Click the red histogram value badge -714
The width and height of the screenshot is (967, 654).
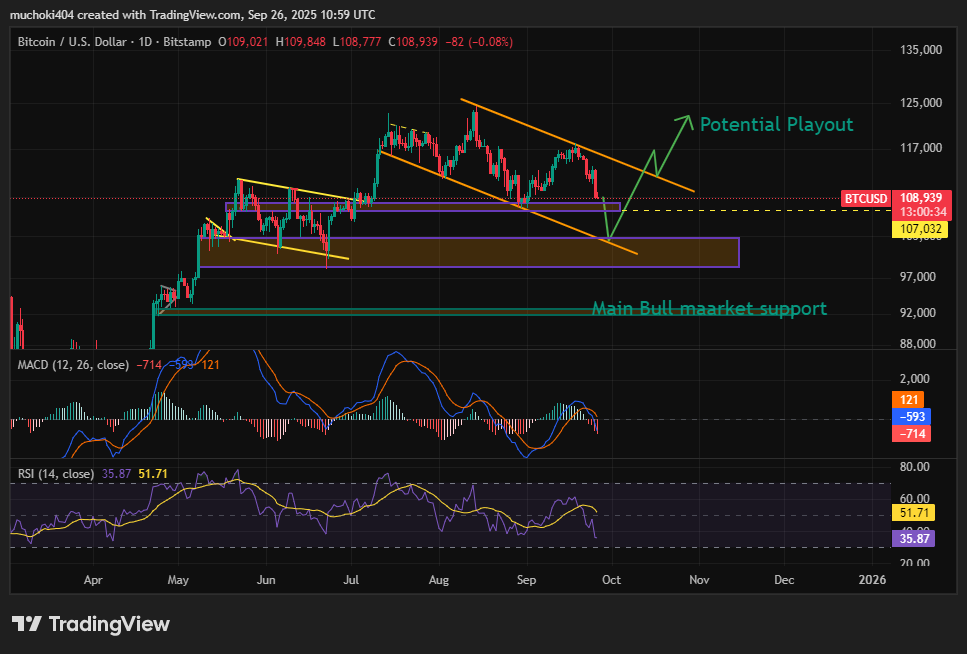[x=911, y=434]
